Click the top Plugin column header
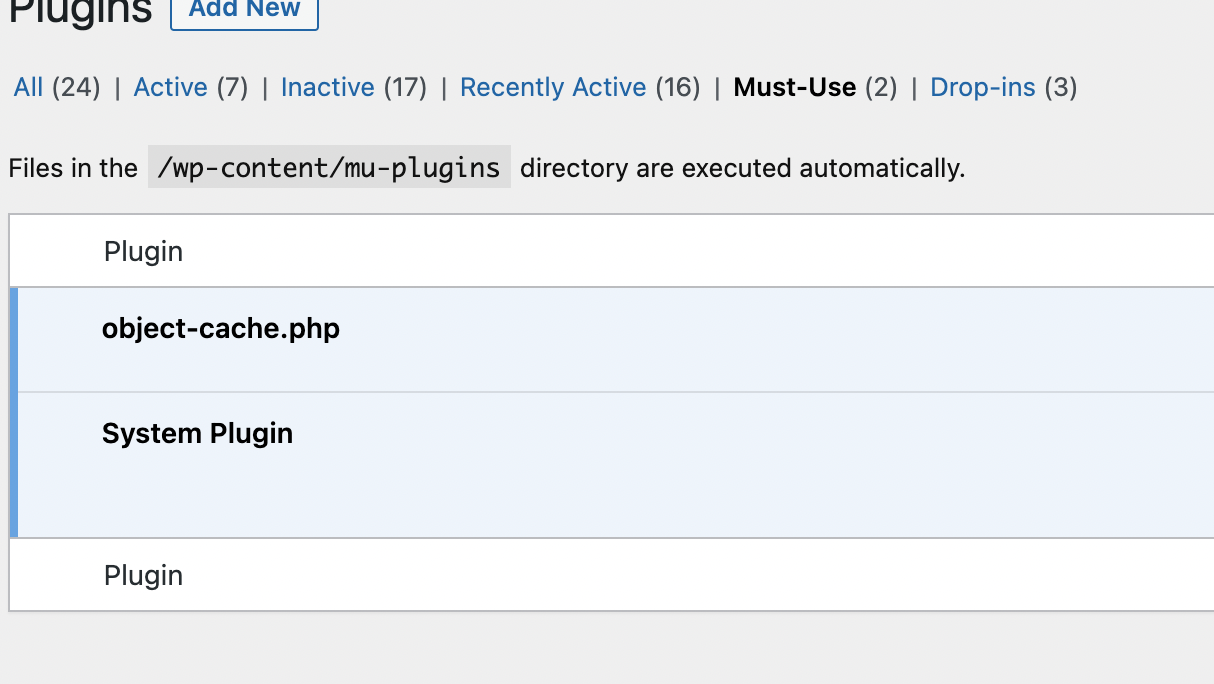The width and height of the screenshot is (1214, 684). click(143, 252)
